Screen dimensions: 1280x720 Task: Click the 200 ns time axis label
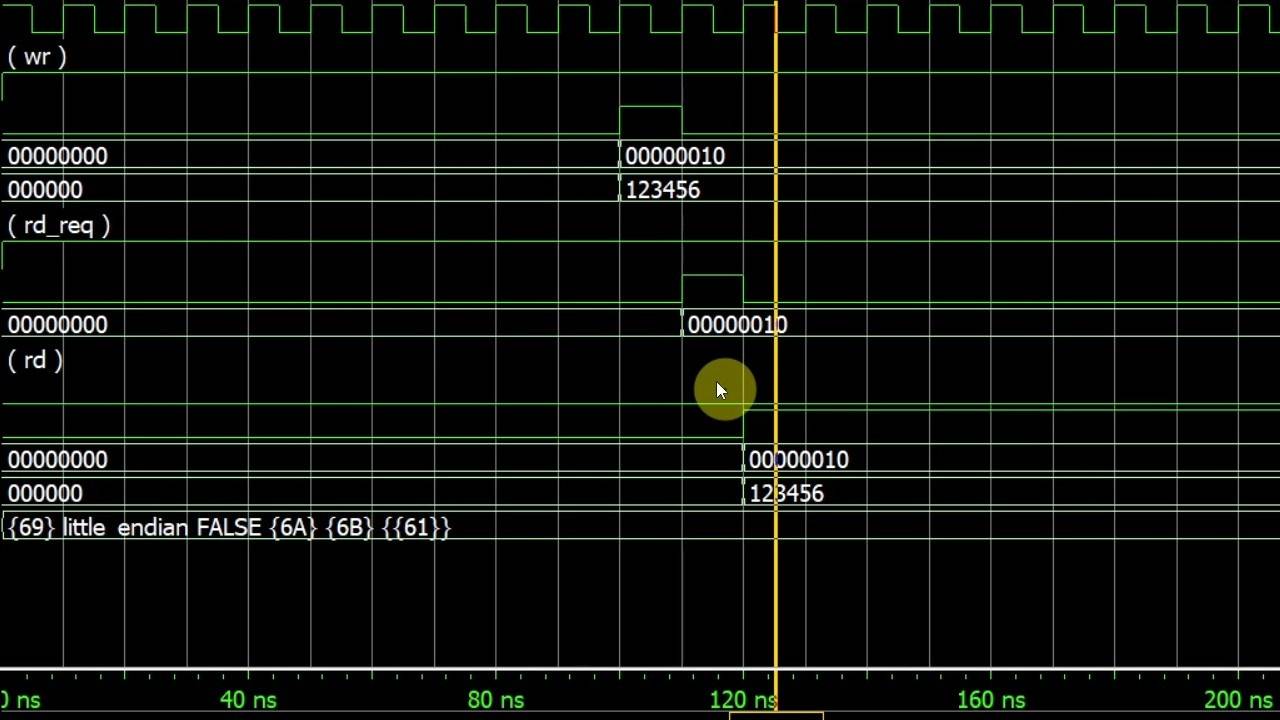[1239, 700]
